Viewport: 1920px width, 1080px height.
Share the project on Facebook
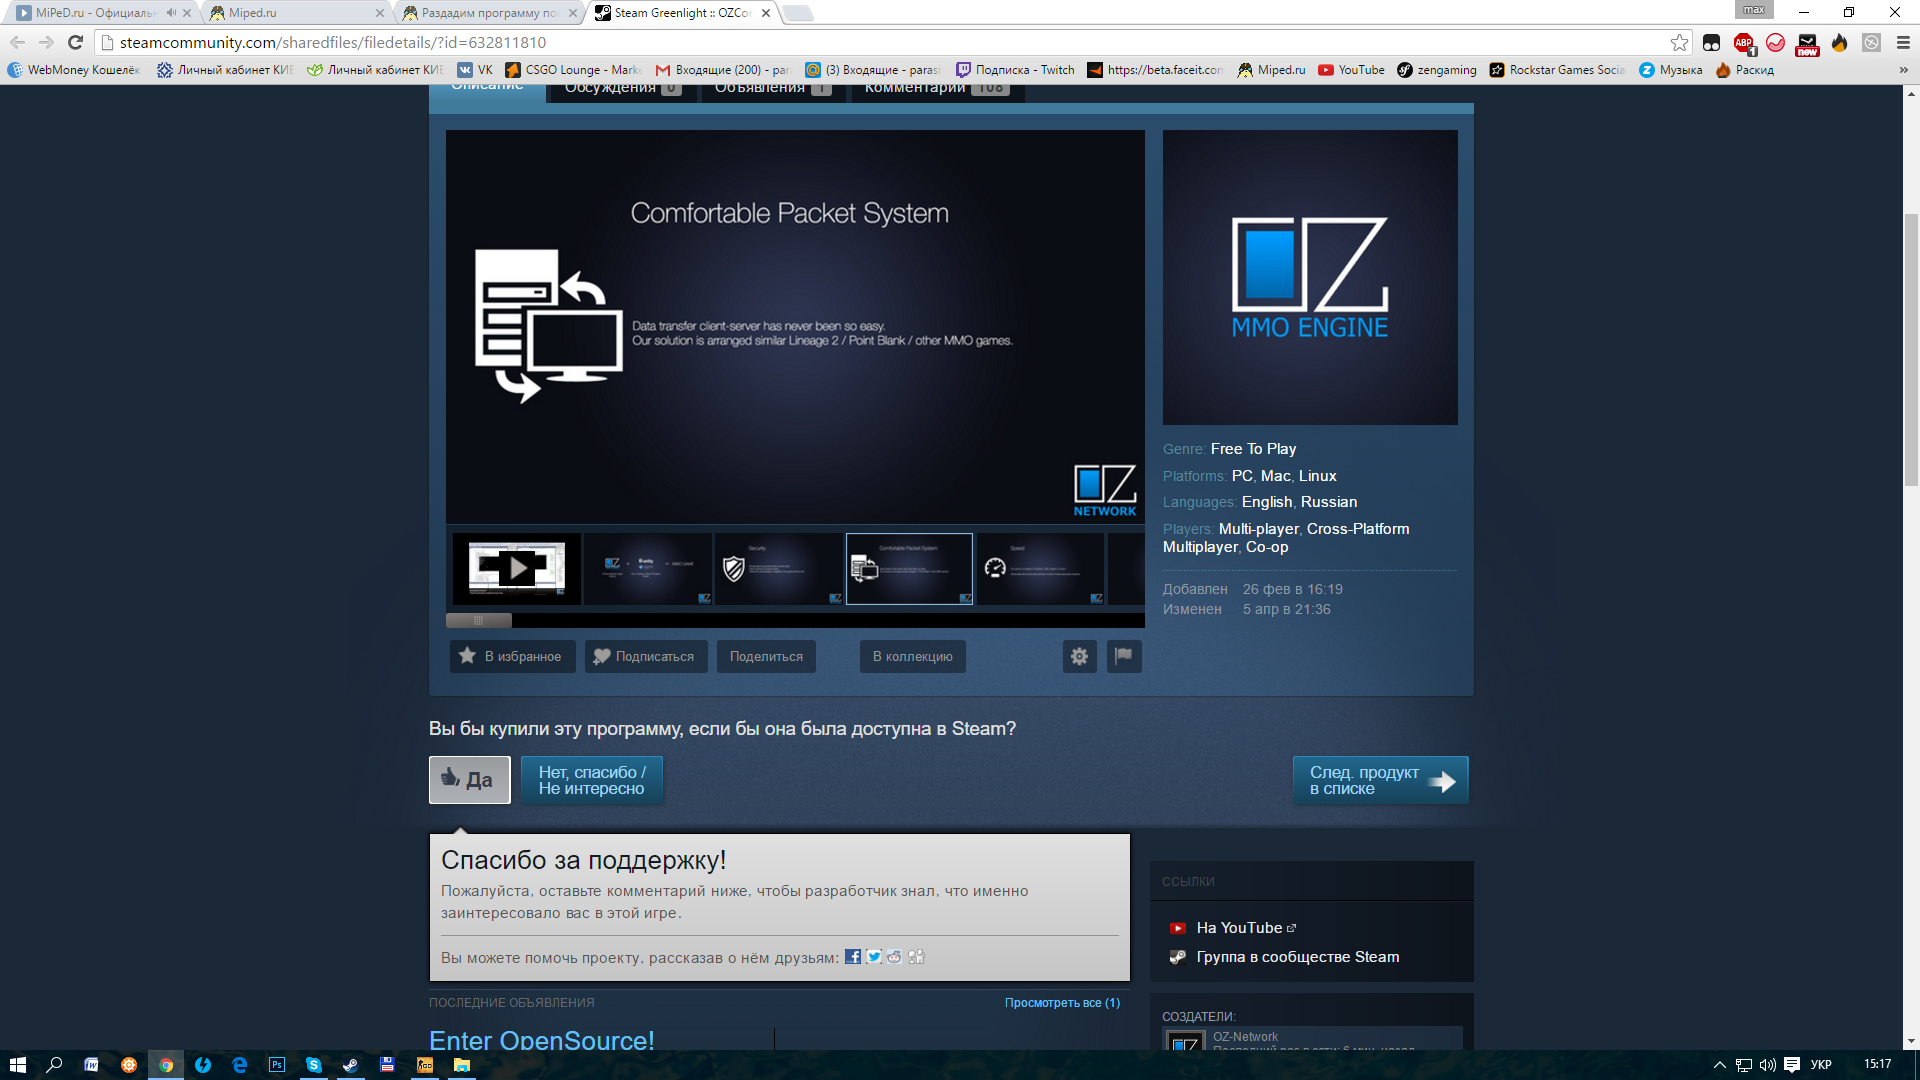pos(853,957)
